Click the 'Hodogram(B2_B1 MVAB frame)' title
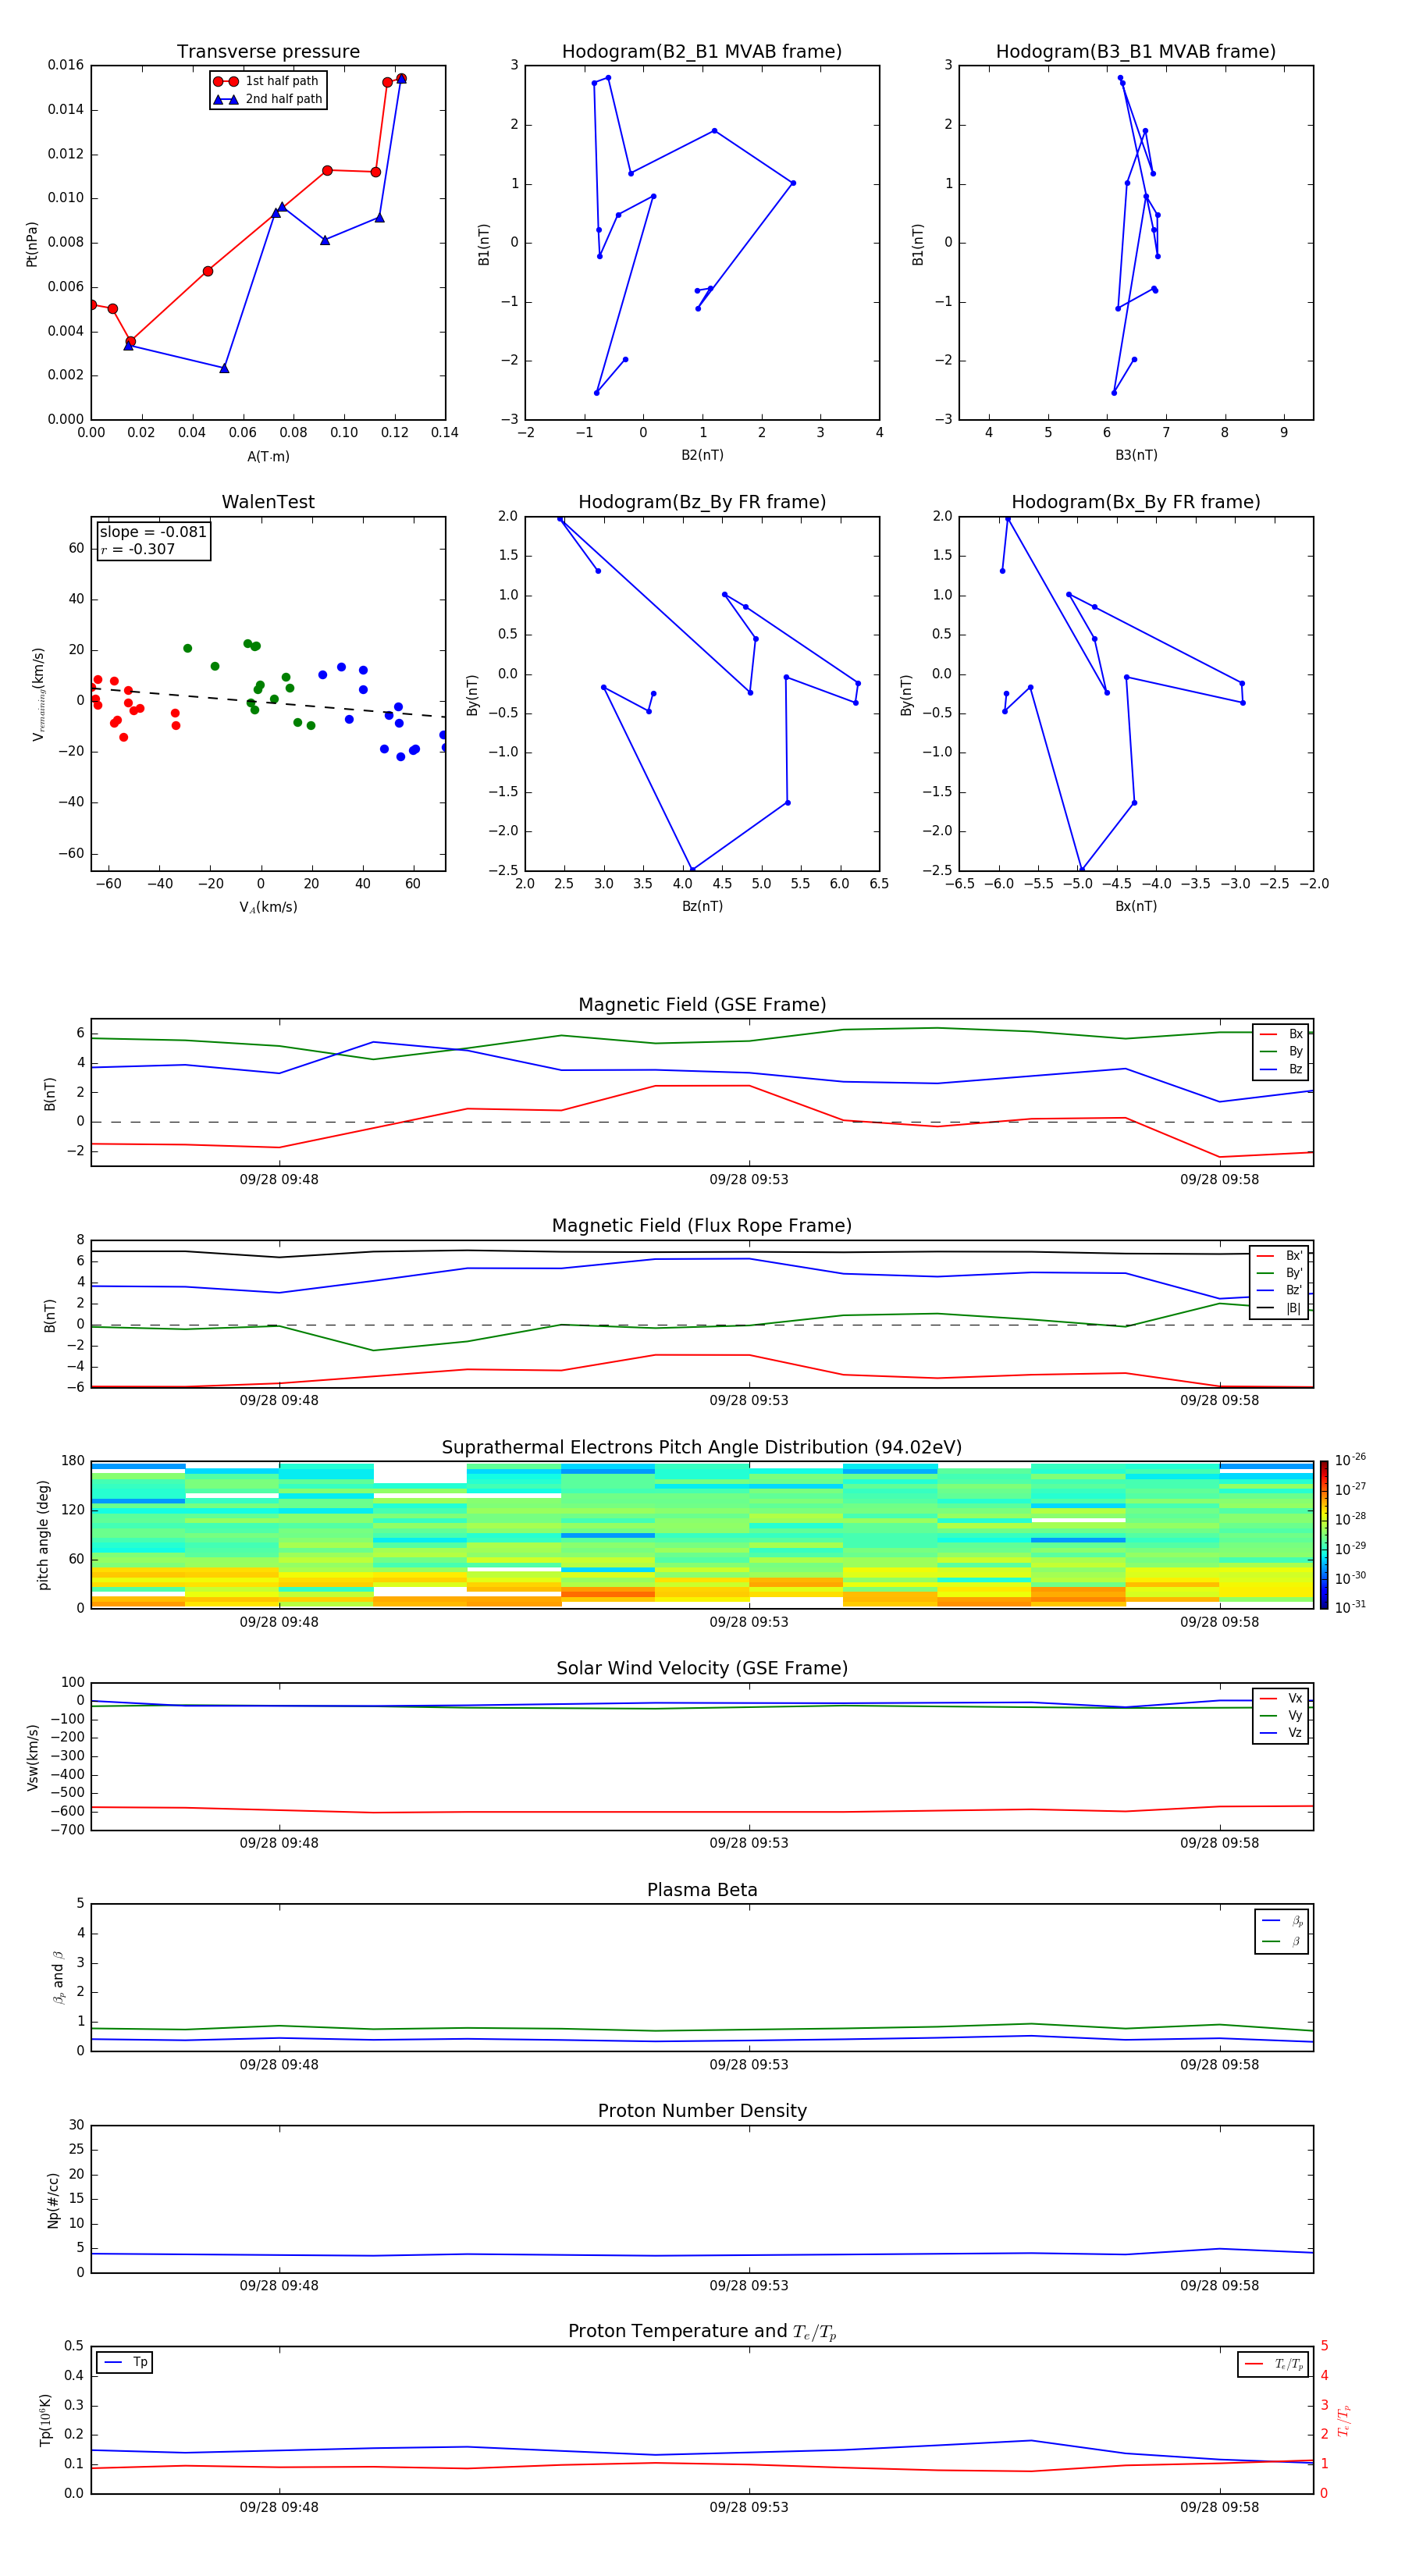 tap(702, 51)
